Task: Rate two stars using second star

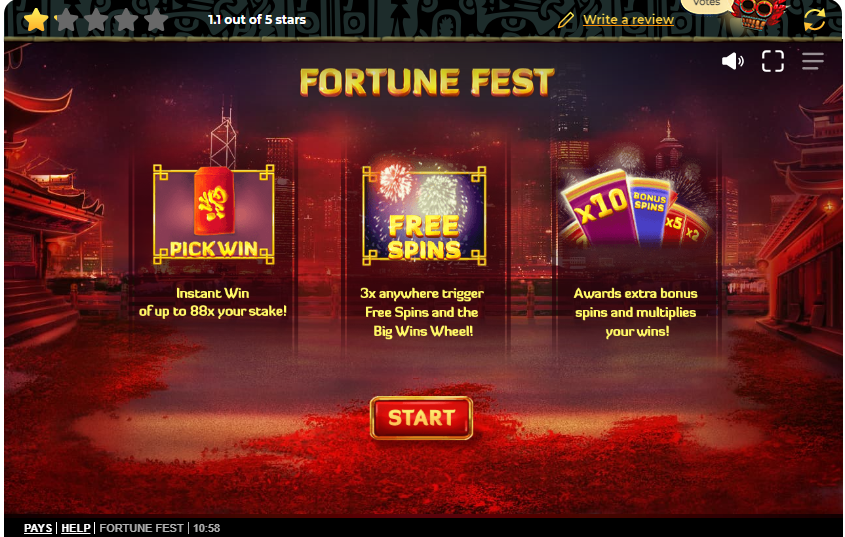Action: point(67,20)
